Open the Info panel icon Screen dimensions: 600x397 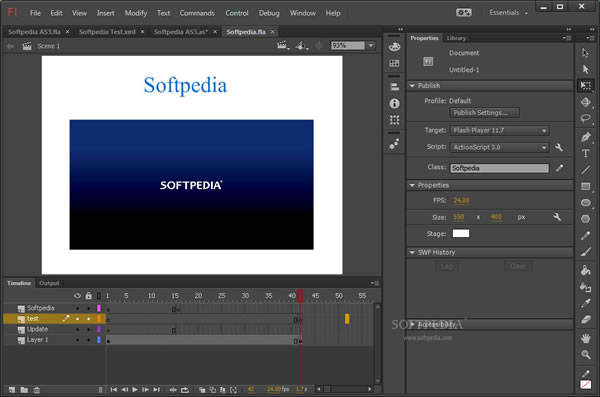click(394, 103)
